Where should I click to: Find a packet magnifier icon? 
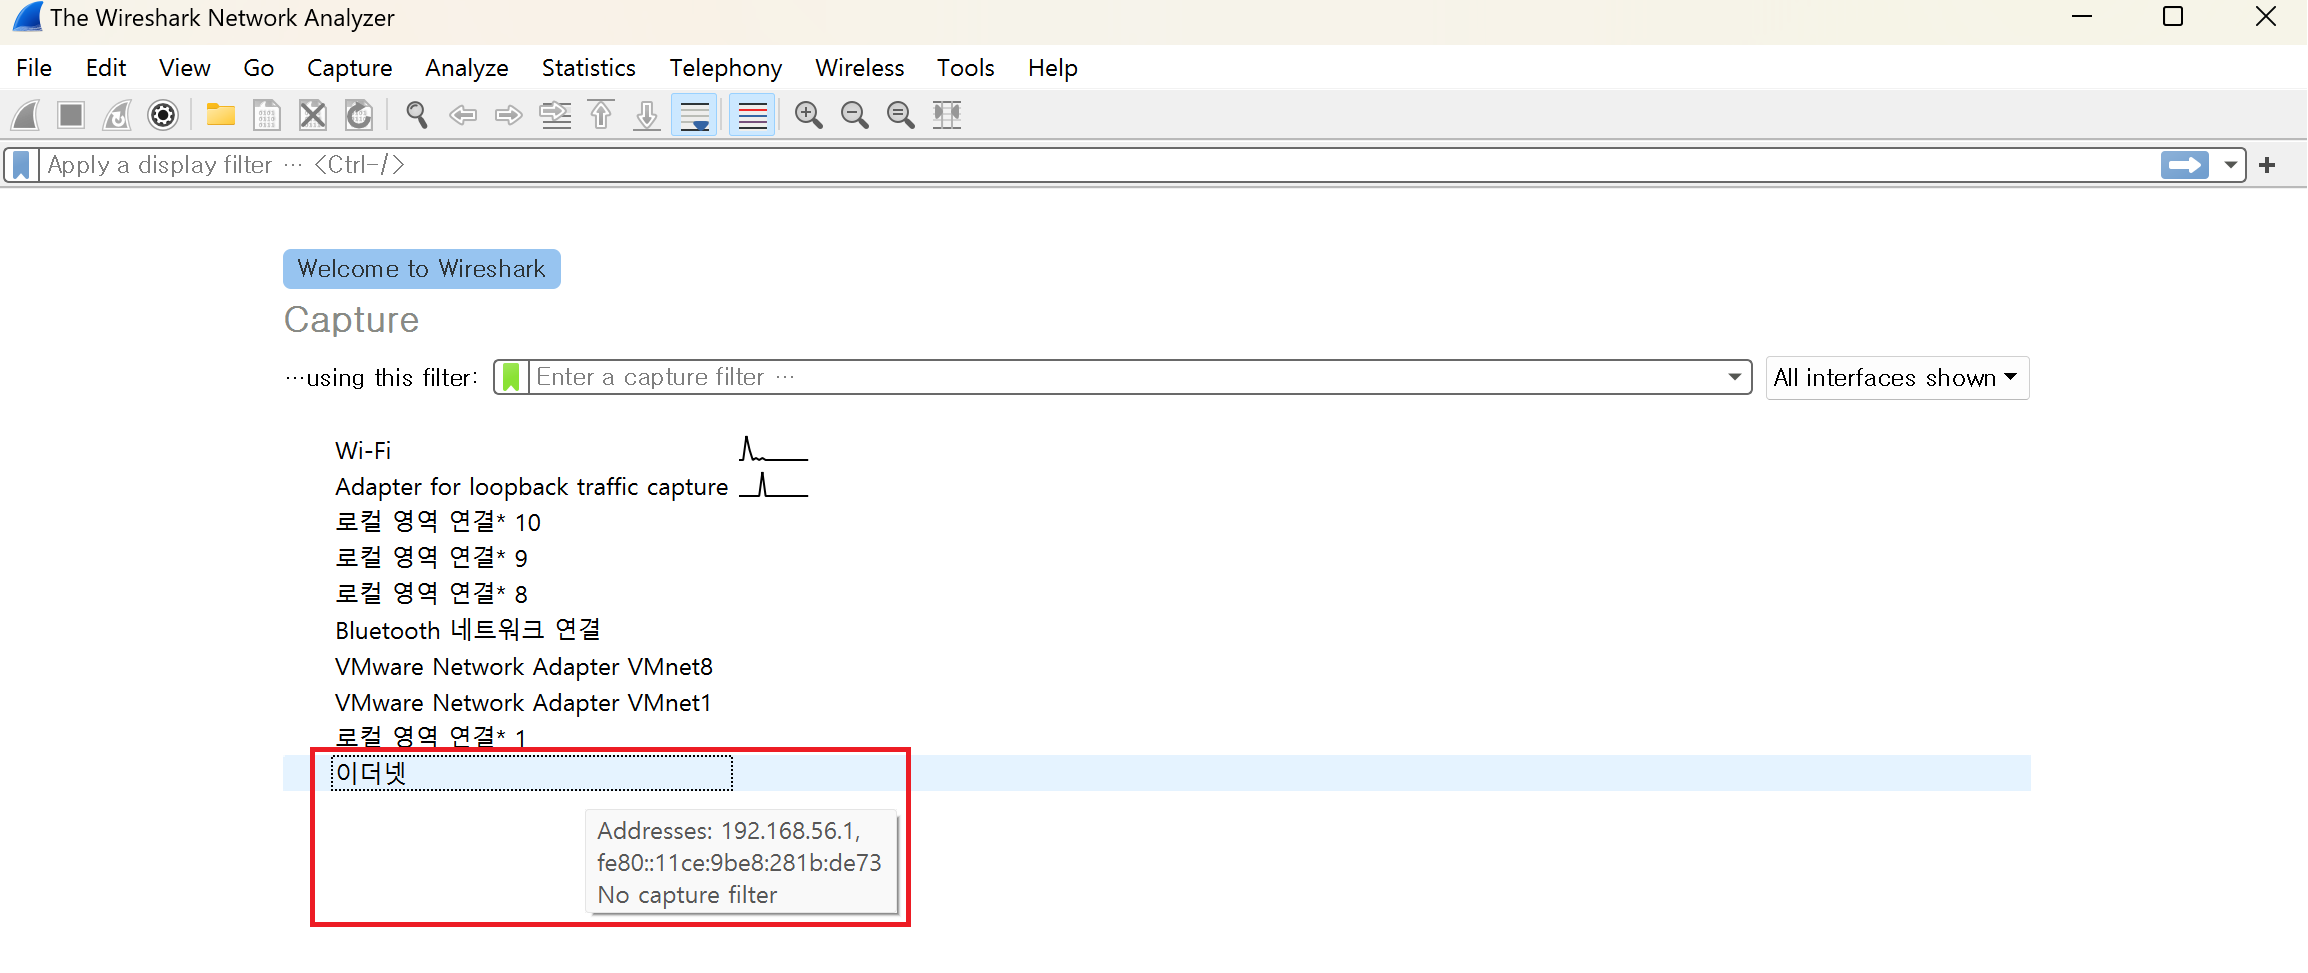[417, 115]
